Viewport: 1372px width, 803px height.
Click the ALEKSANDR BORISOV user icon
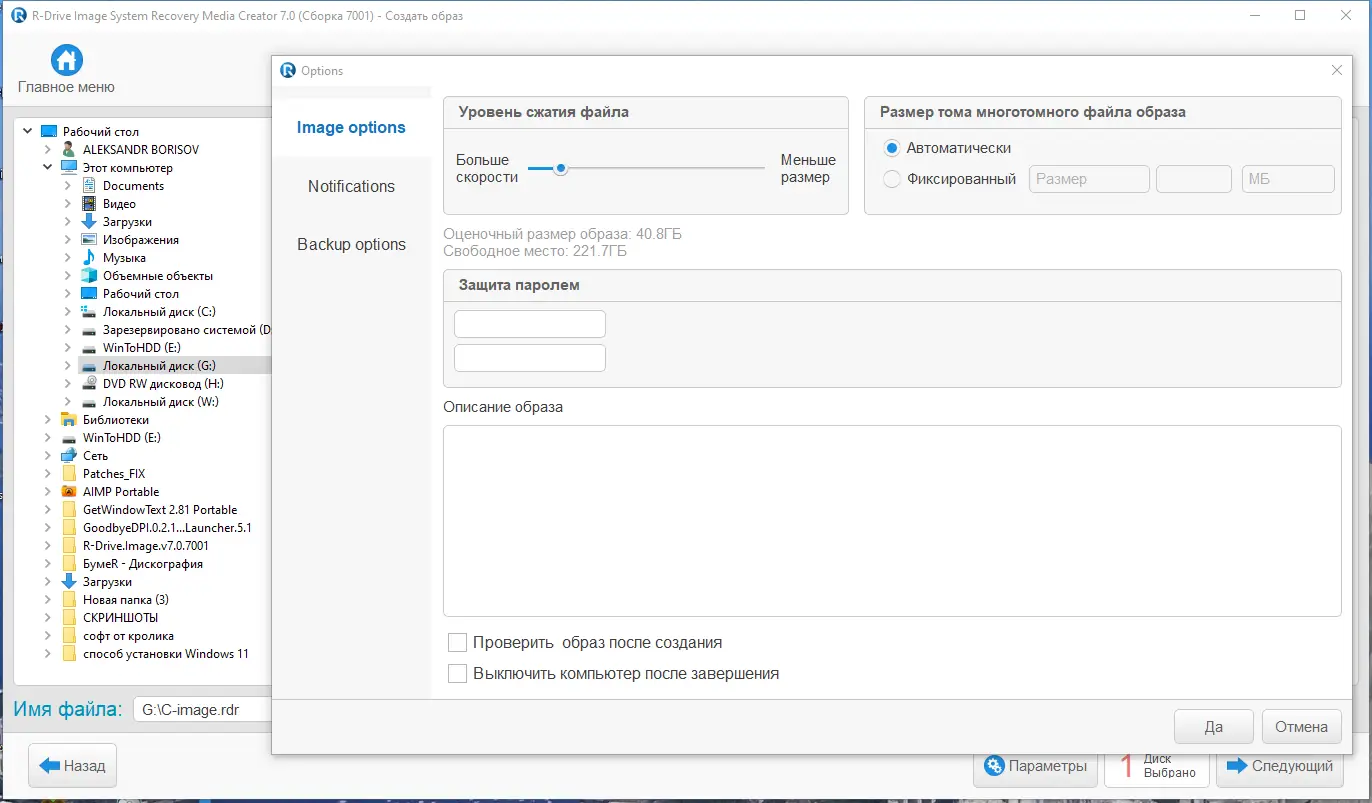pyautogui.click(x=69, y=150)
